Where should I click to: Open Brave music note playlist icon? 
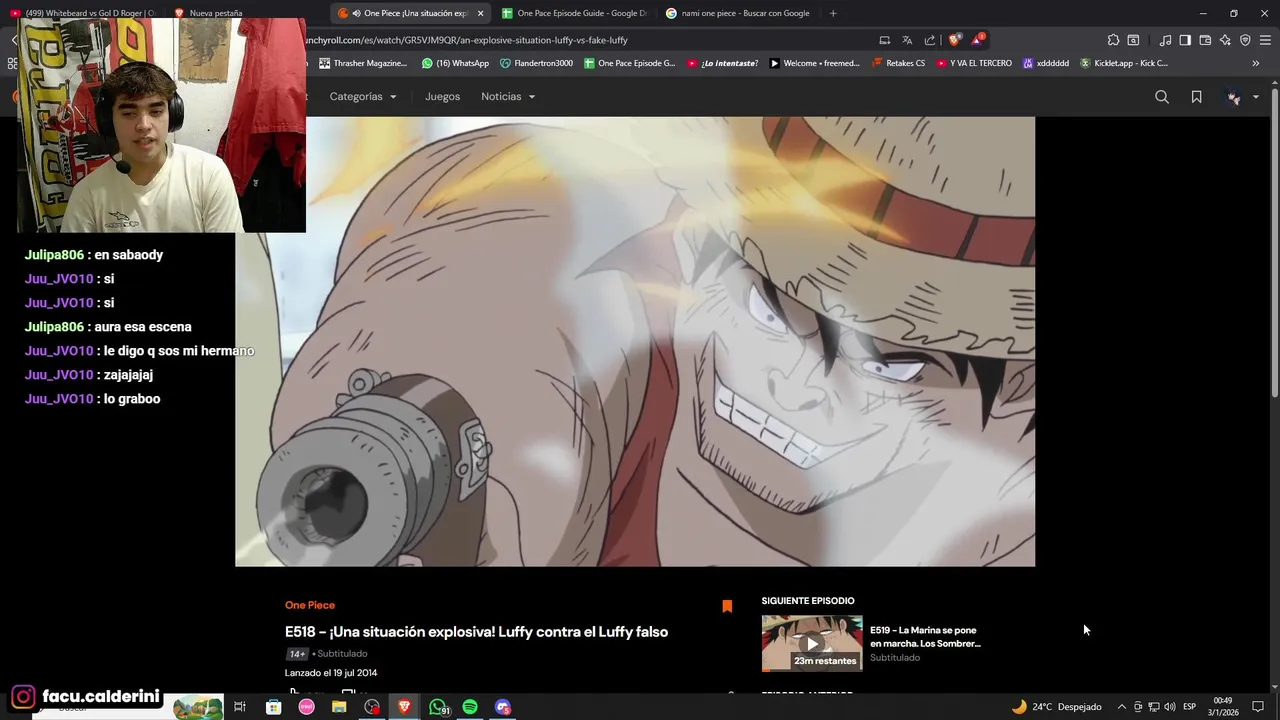coord(1165,40)
